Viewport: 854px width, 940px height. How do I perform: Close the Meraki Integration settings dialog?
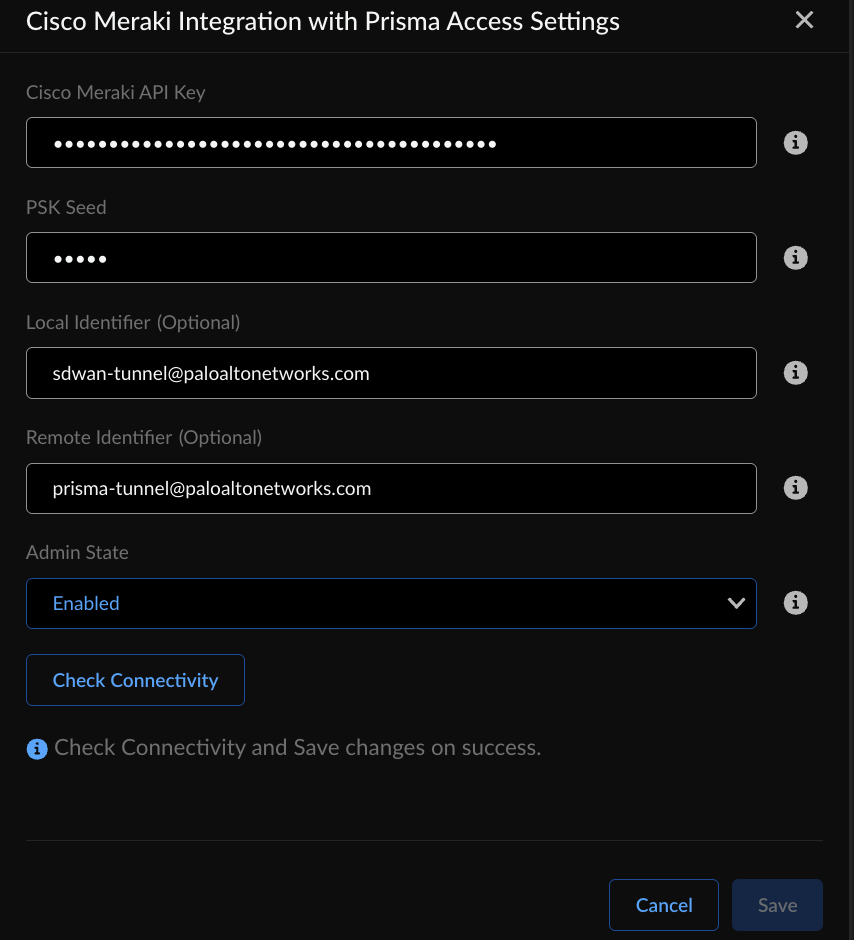(804, 20)
